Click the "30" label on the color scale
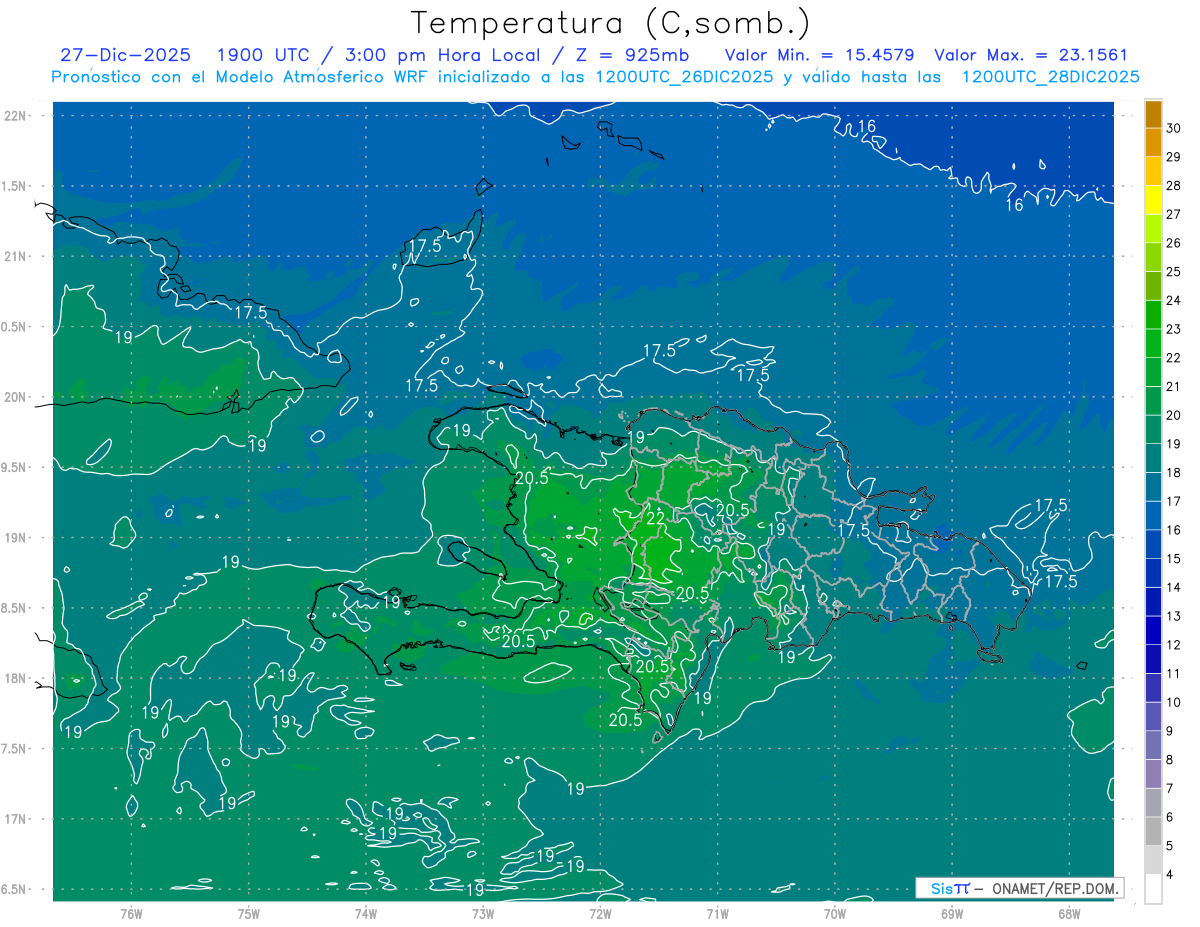The image size is (1200, 927). tap(1174, 128)
